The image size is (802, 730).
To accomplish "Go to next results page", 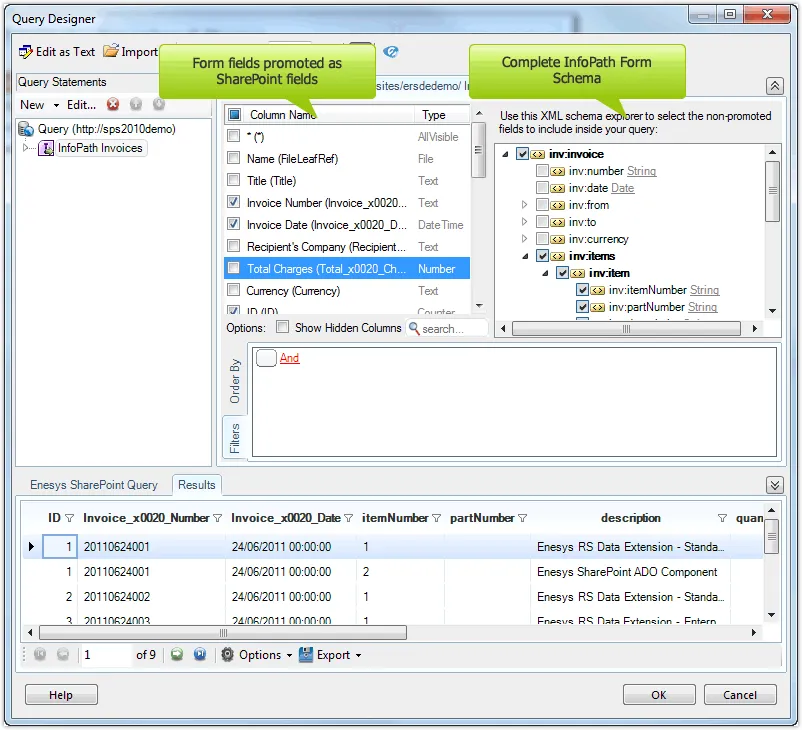I will pos(175,655).
